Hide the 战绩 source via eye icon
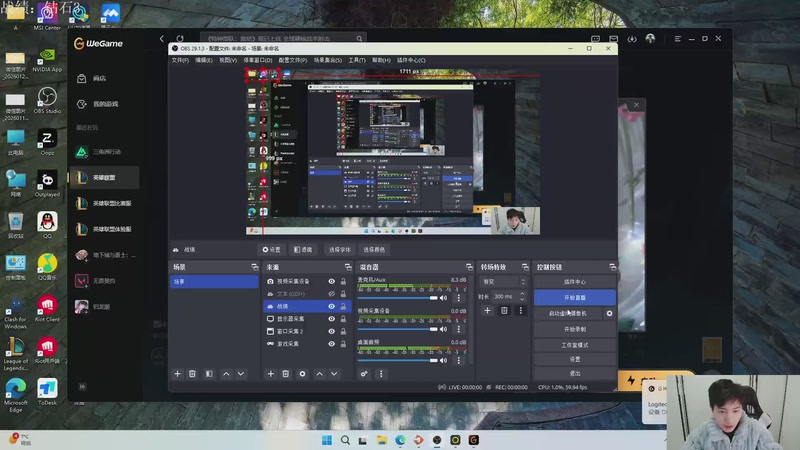This screenshot has width=800, height=450. [x=332, y=306]
